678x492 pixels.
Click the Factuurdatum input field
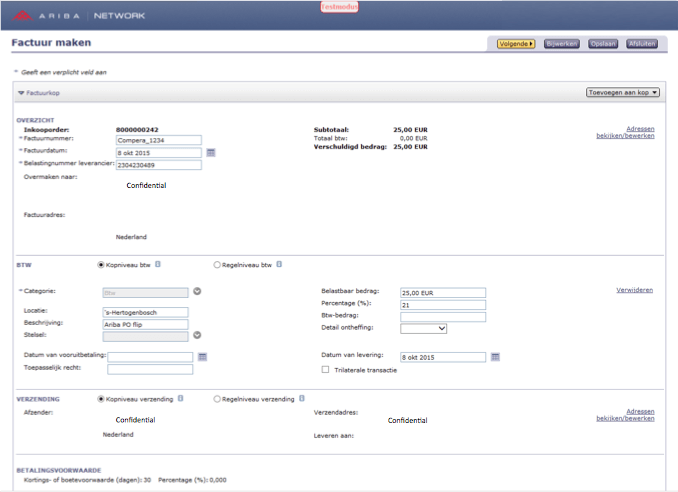(159, 153)
